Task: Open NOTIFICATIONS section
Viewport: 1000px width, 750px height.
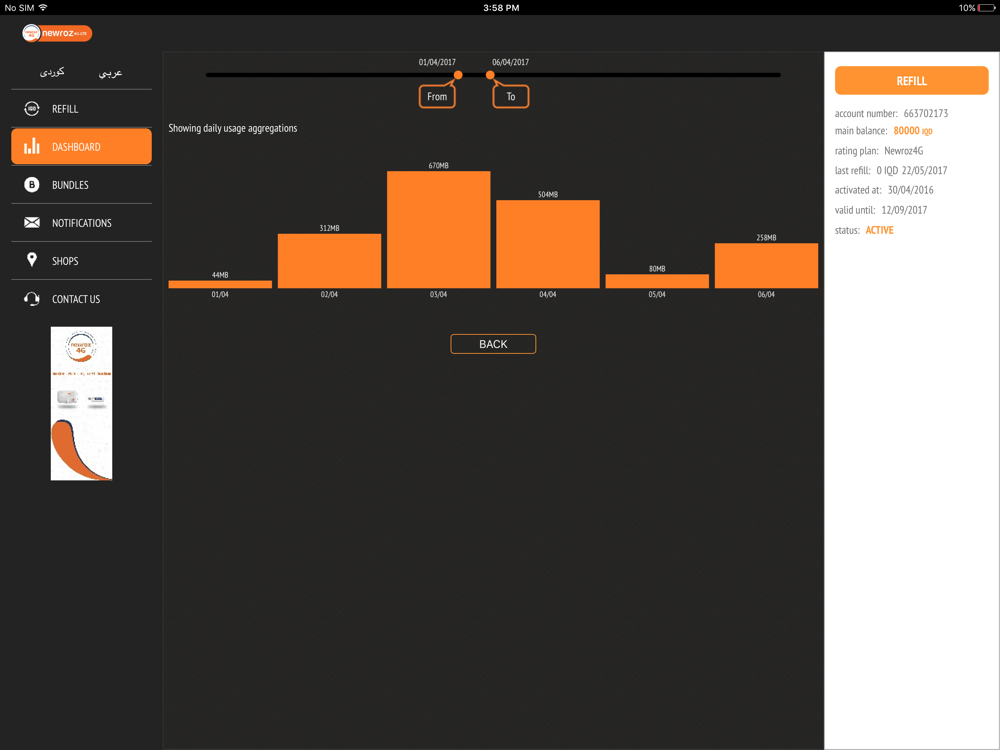Action: click(x=82, y=223)
